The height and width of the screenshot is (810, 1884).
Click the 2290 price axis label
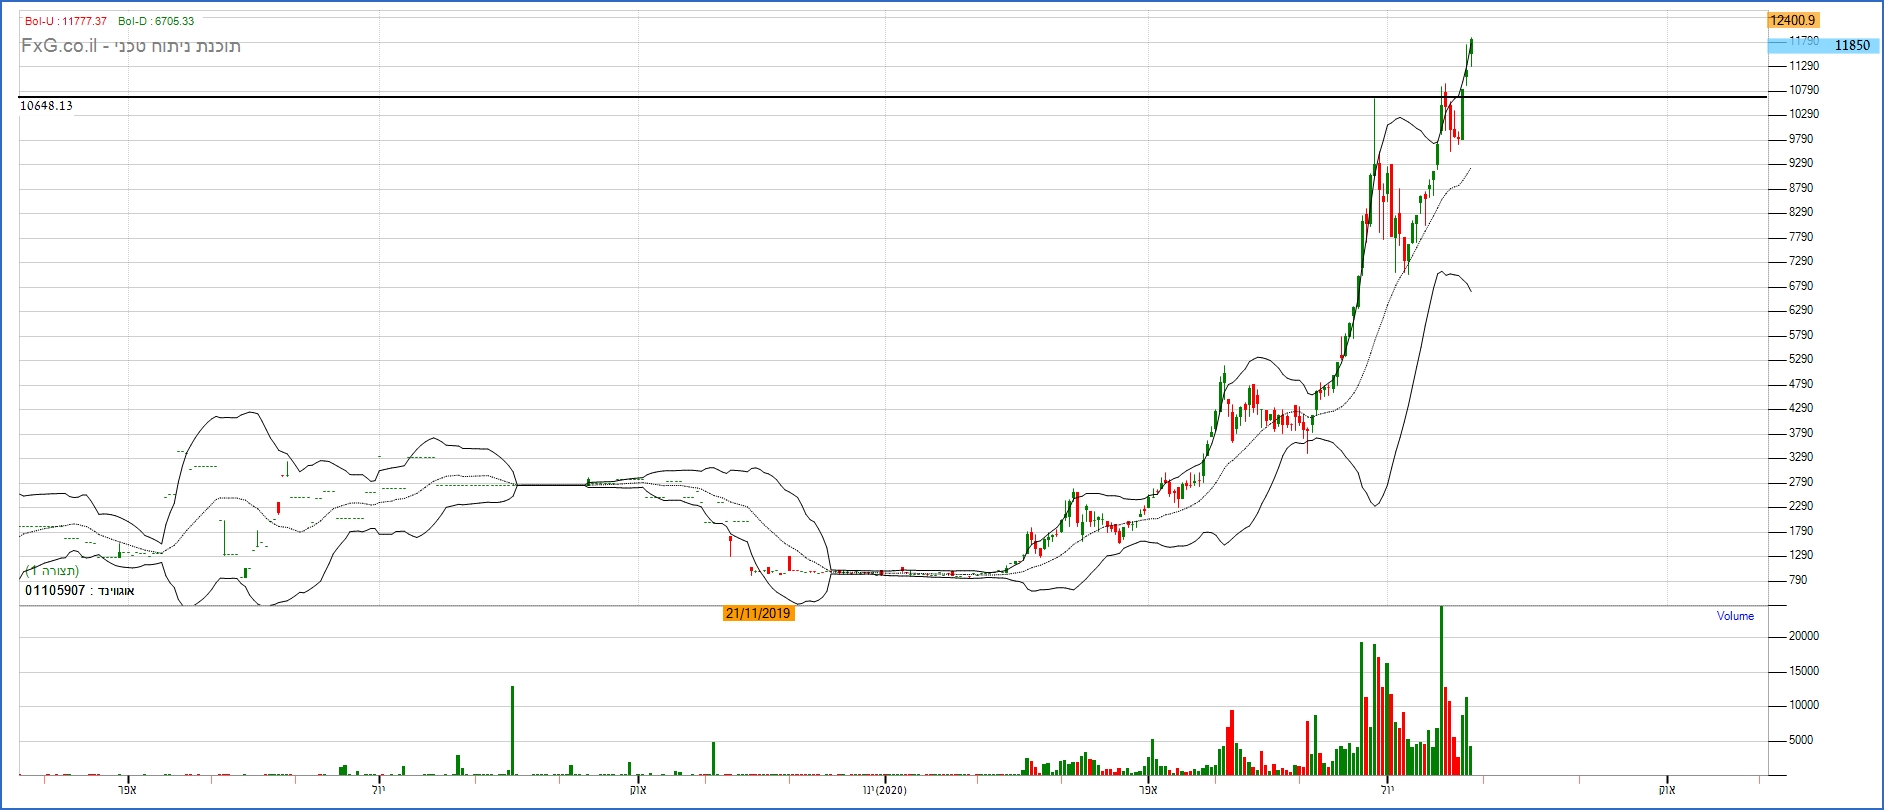point(1801,506)
